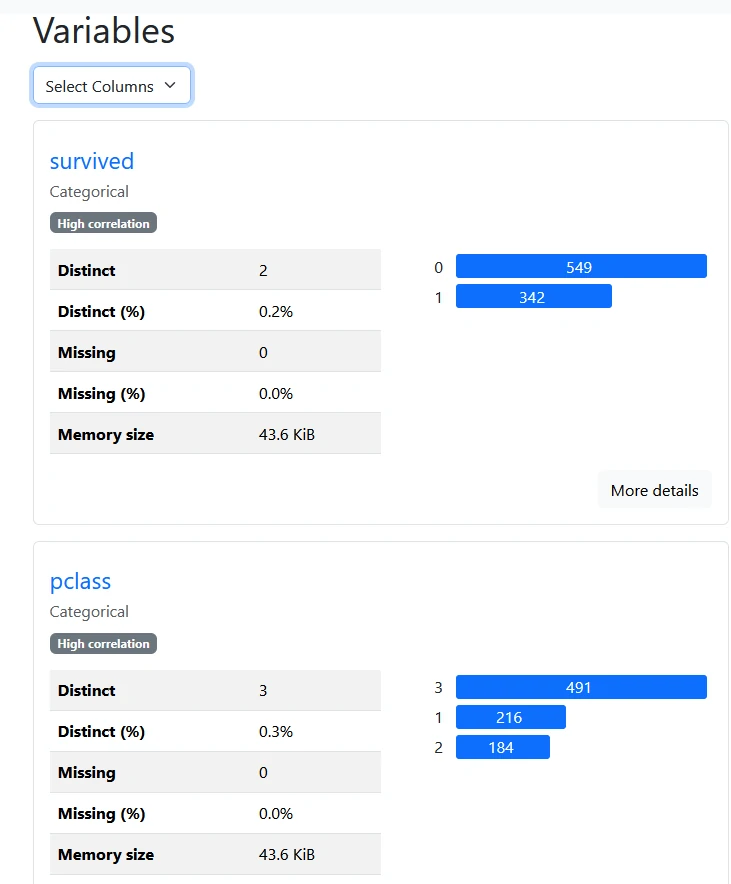Click More details for survived
The image size is (731, 884).
[x=654, y=490]
